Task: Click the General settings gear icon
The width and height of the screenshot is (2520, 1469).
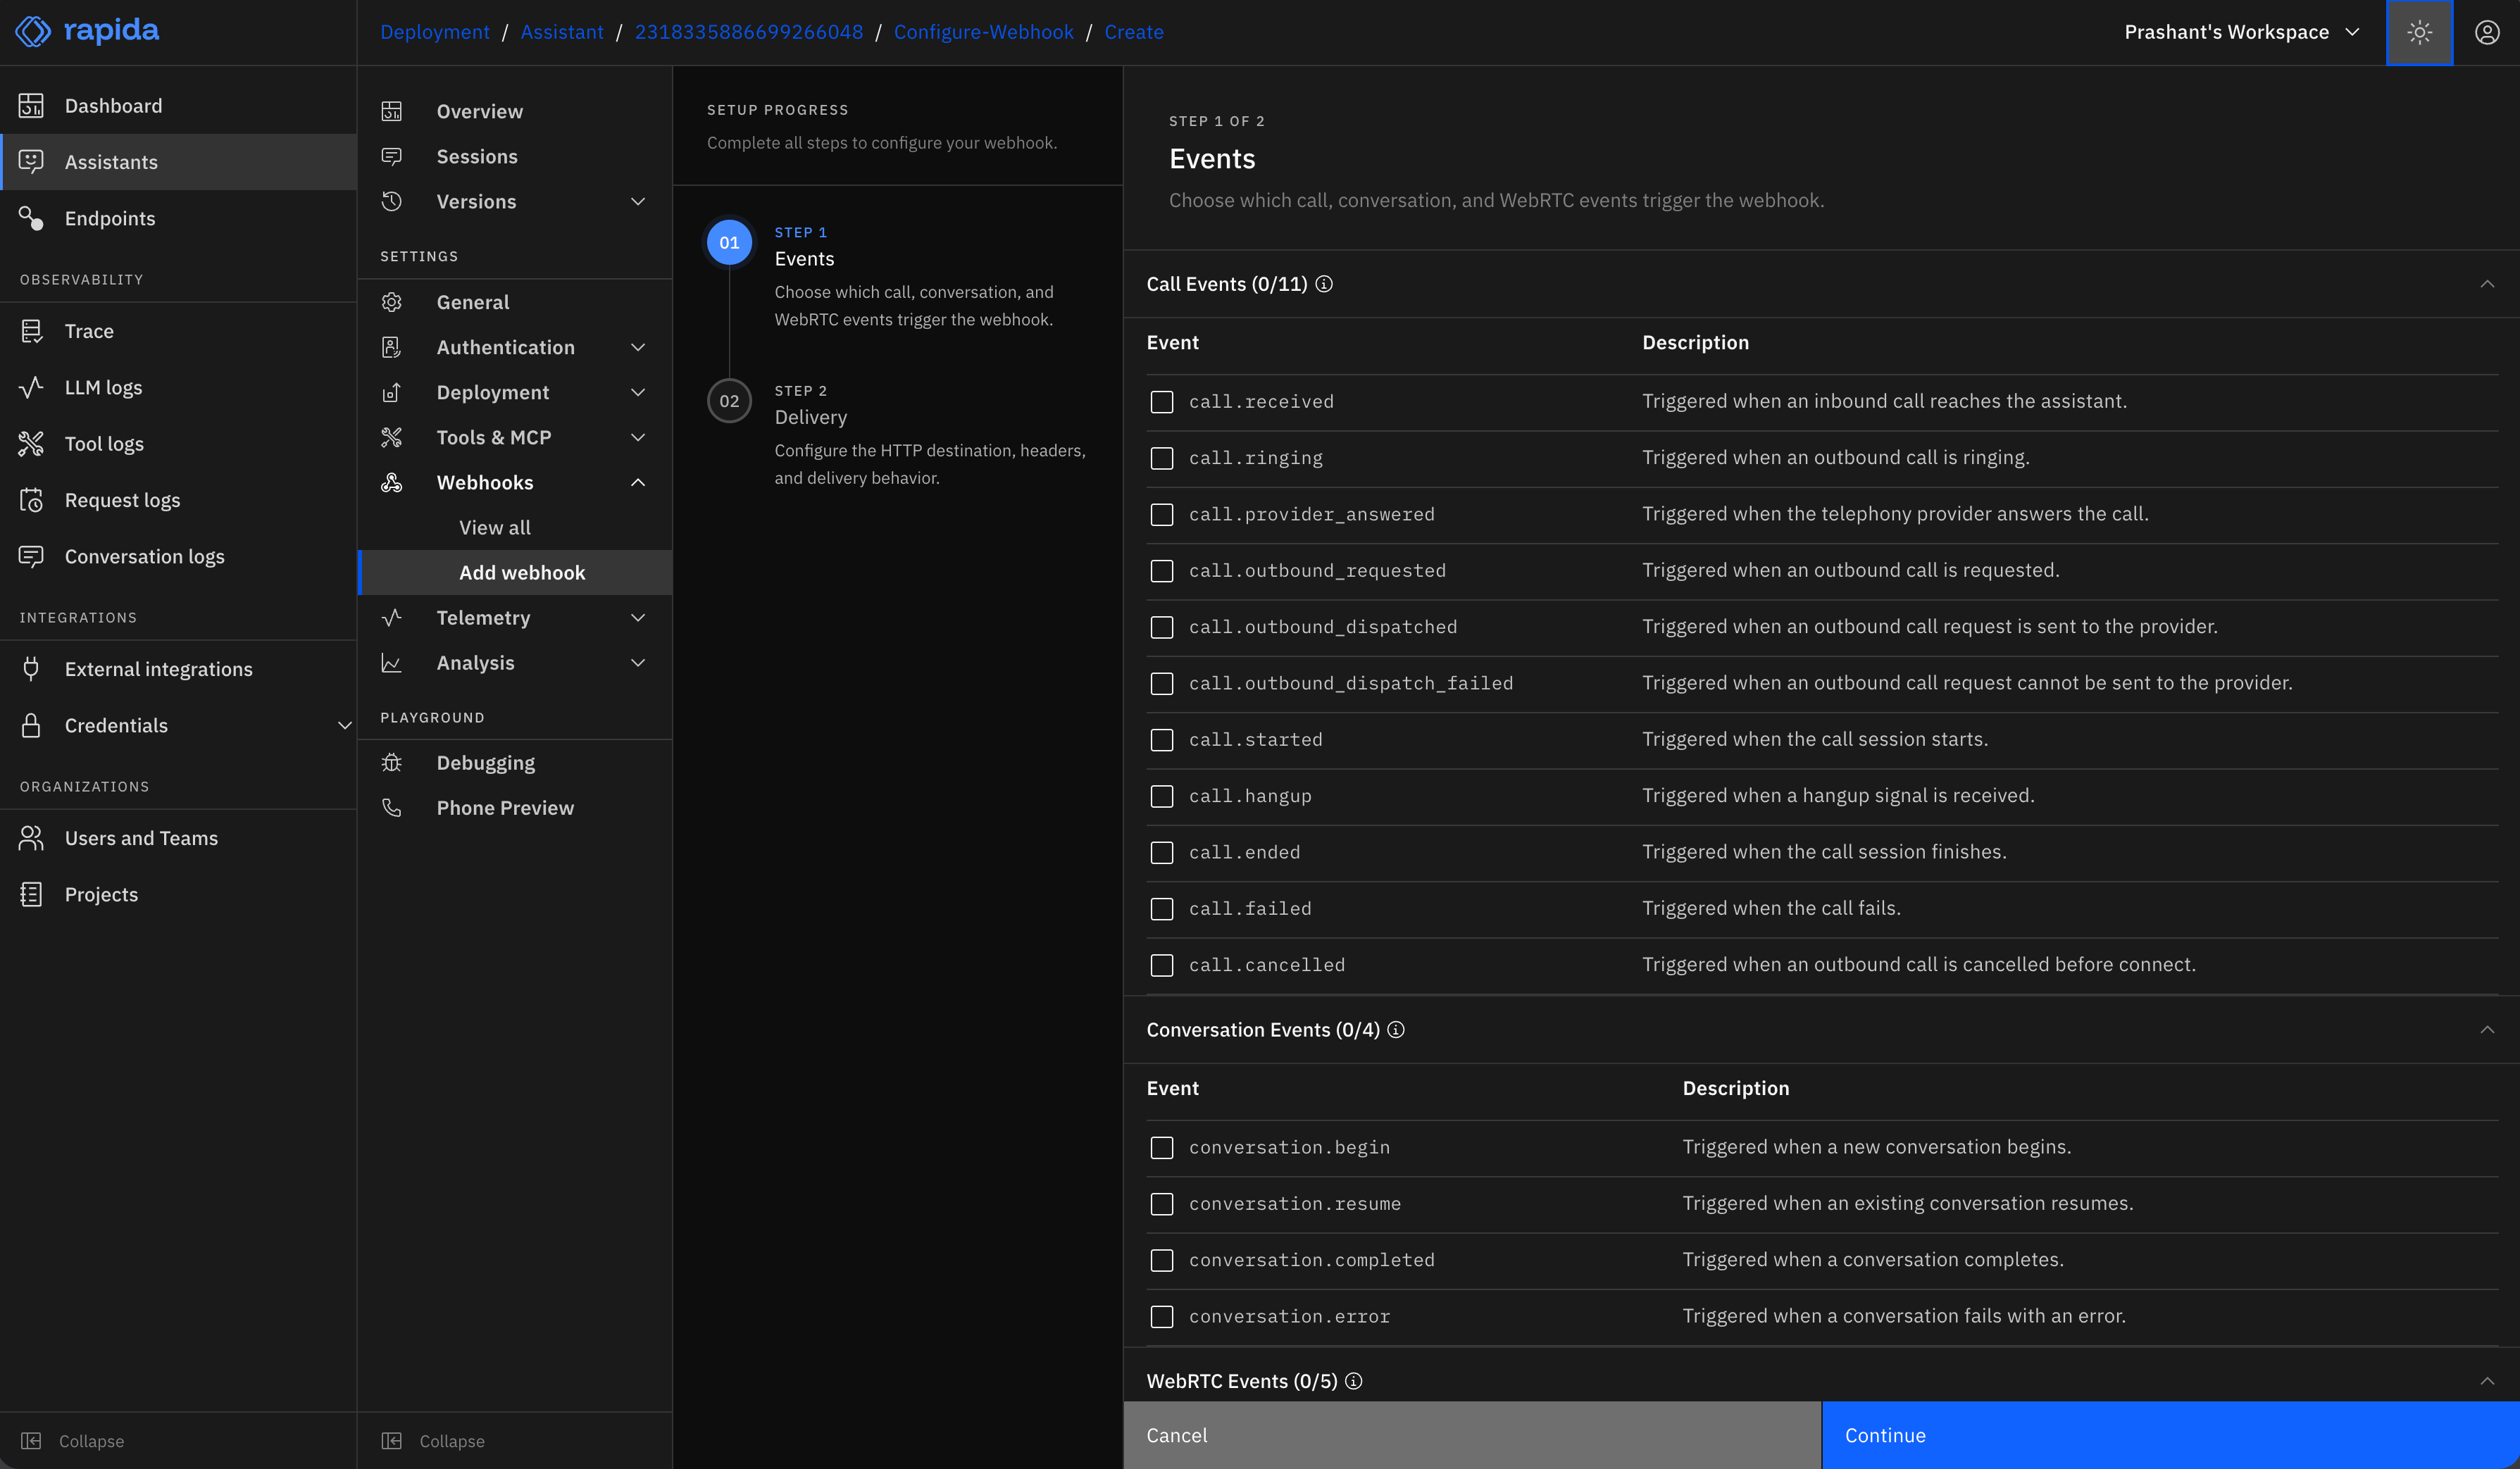Action: (392, 302)
